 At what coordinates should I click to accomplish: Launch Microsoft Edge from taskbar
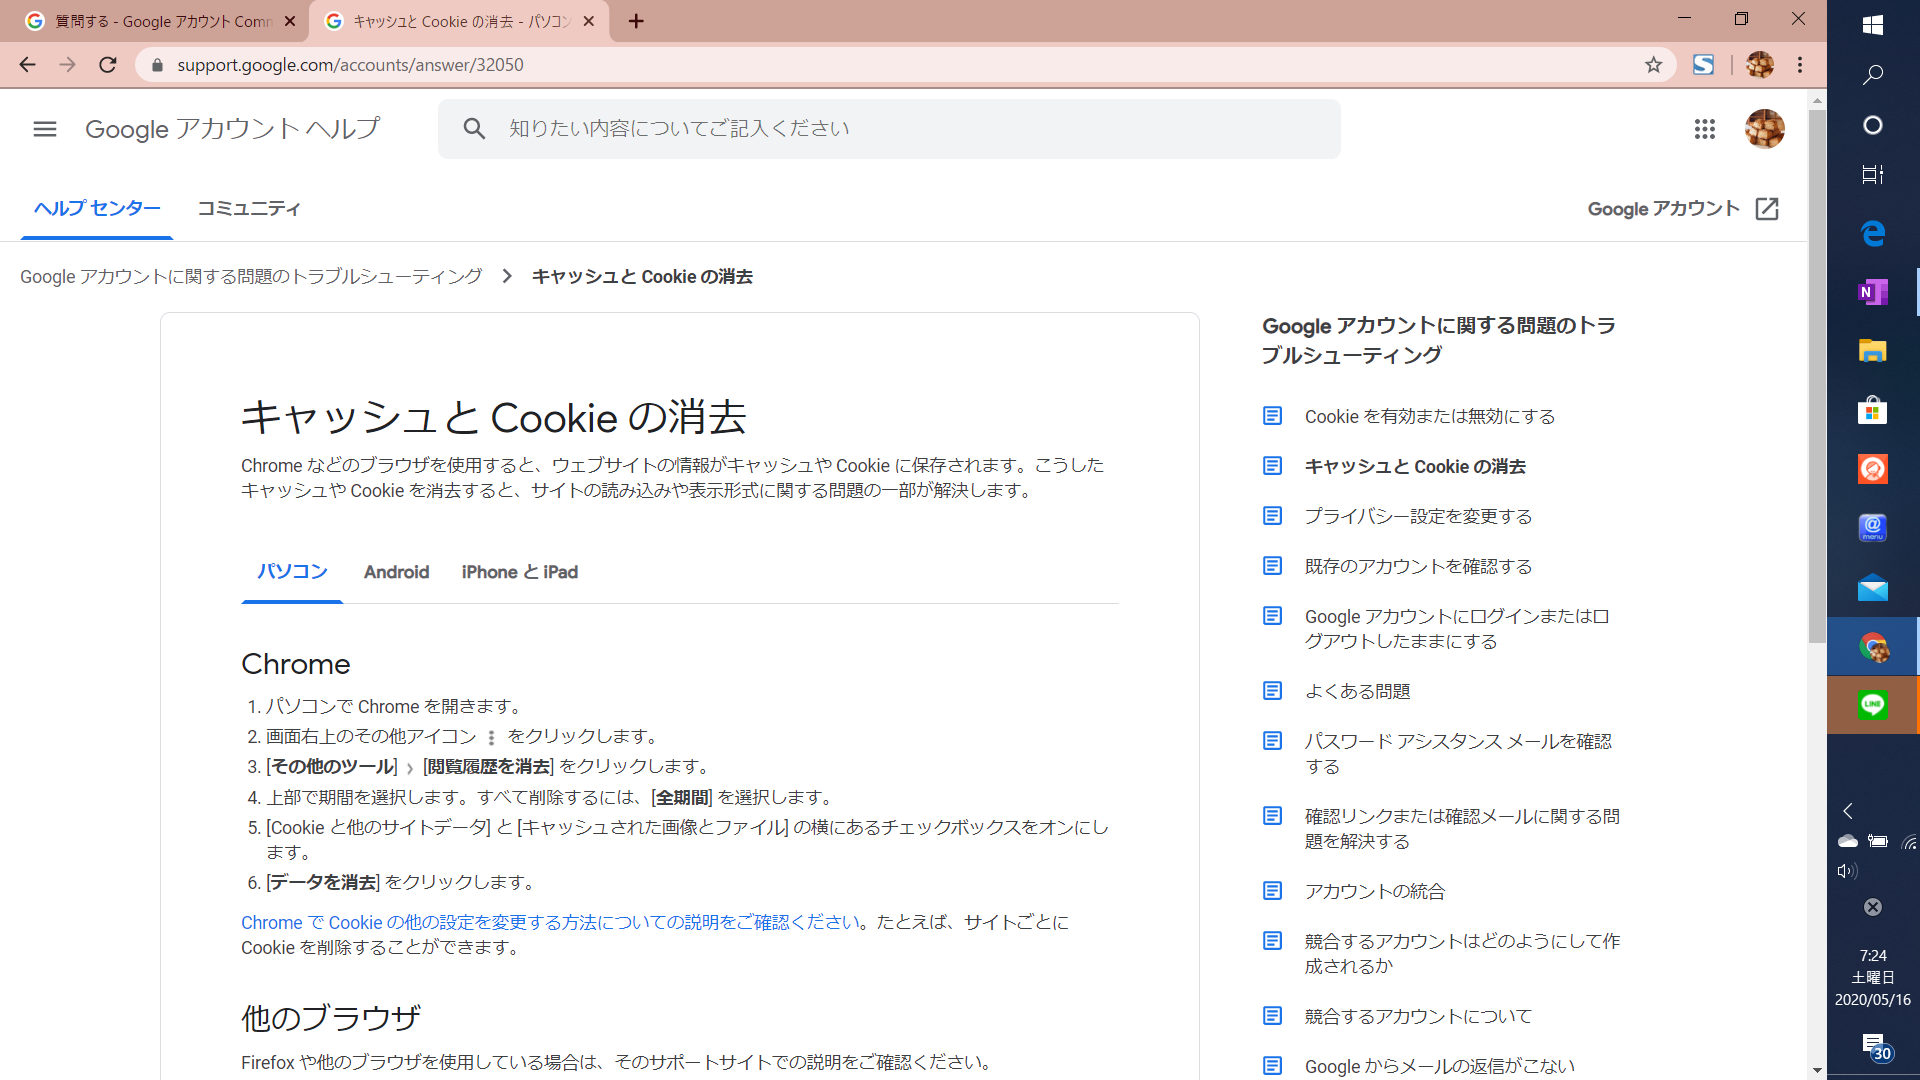click(x=1873, y=233)
